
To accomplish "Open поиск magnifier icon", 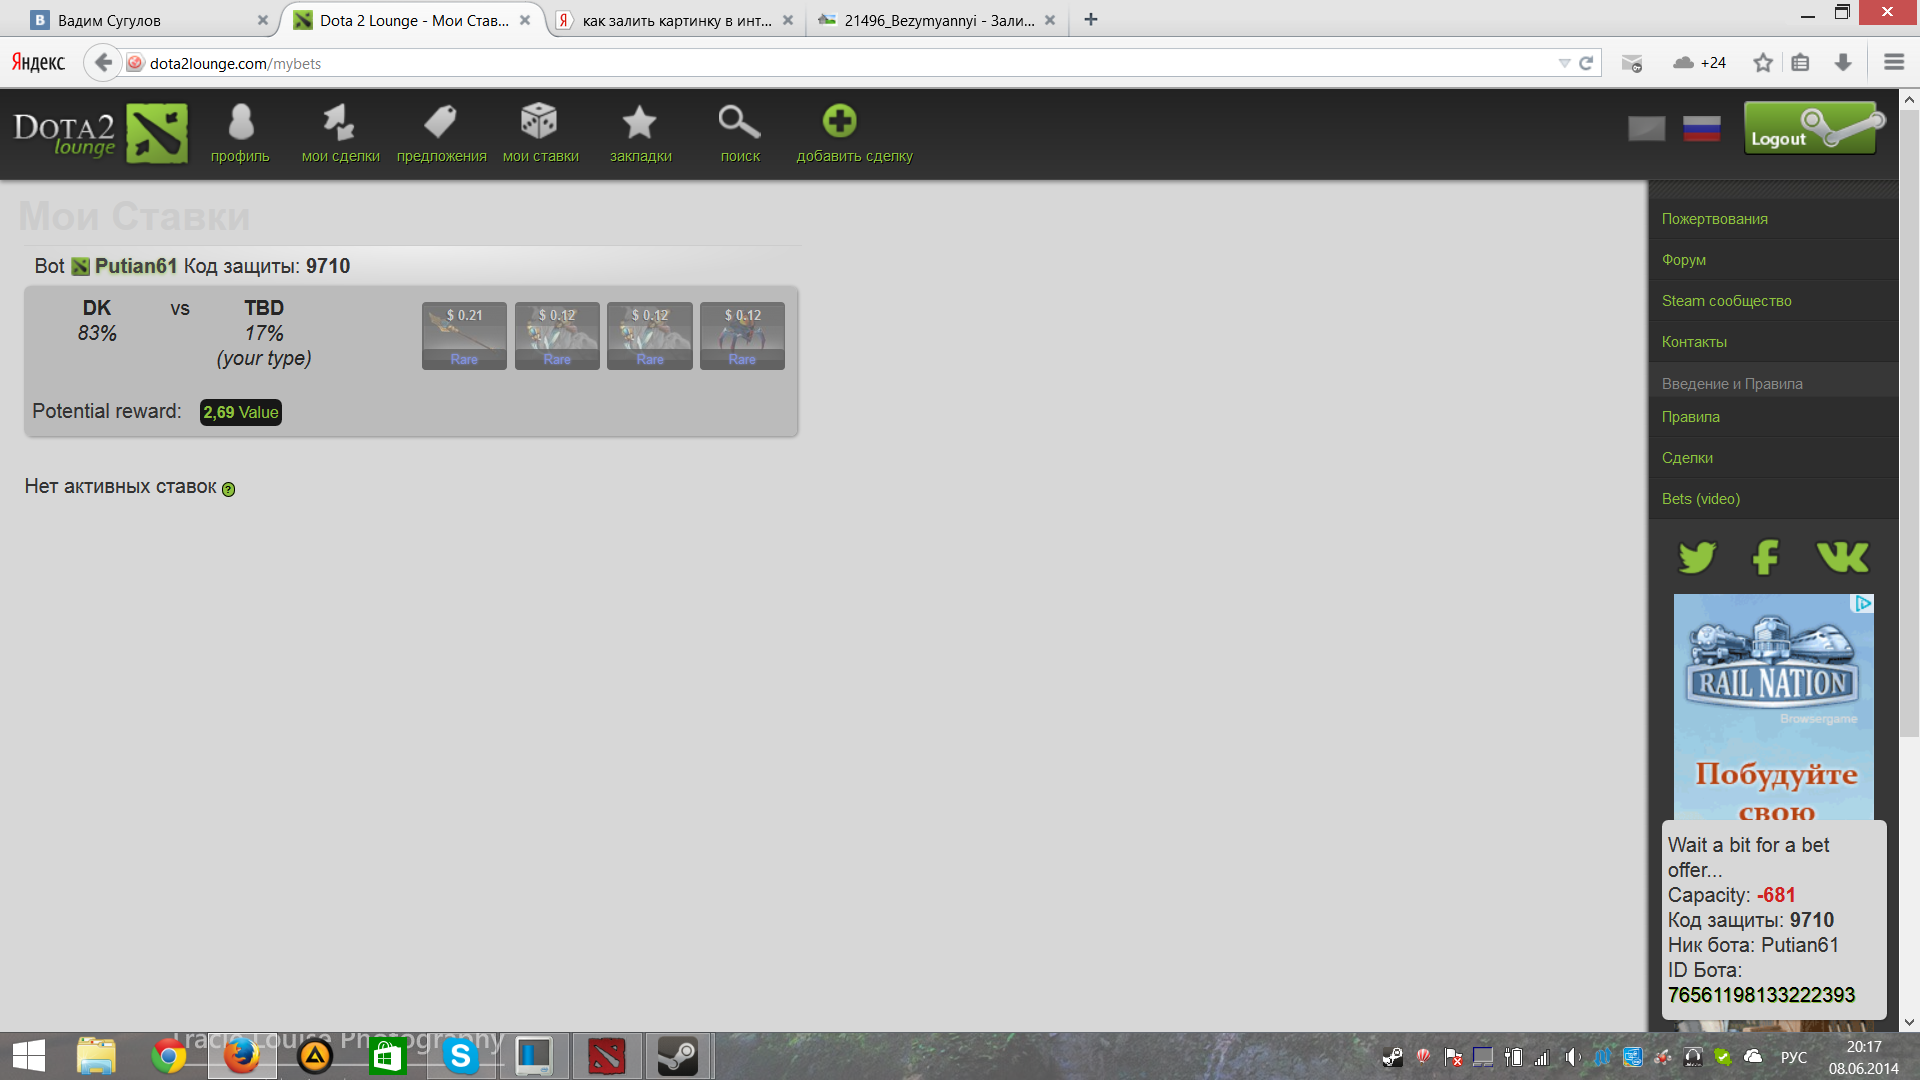I will click(x=739, y=123).
